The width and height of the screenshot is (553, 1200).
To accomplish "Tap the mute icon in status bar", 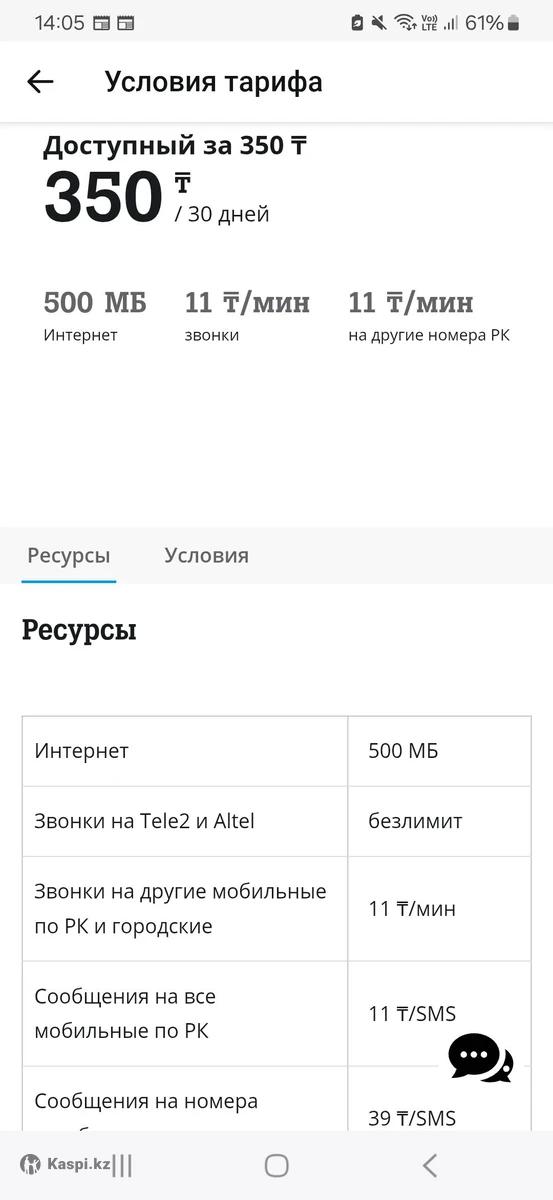I will pos(379,22).
